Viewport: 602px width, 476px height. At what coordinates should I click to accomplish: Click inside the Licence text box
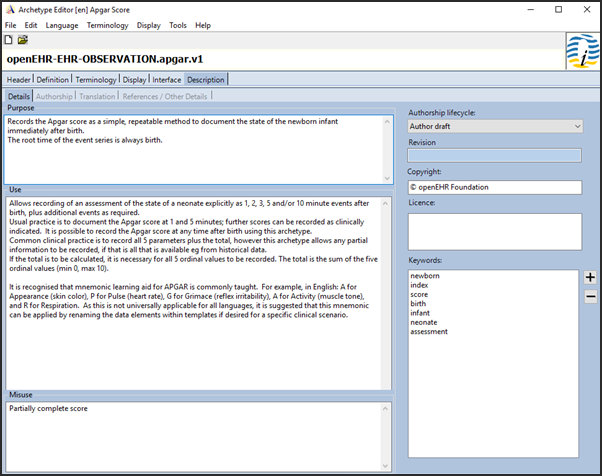click(495, 232)
